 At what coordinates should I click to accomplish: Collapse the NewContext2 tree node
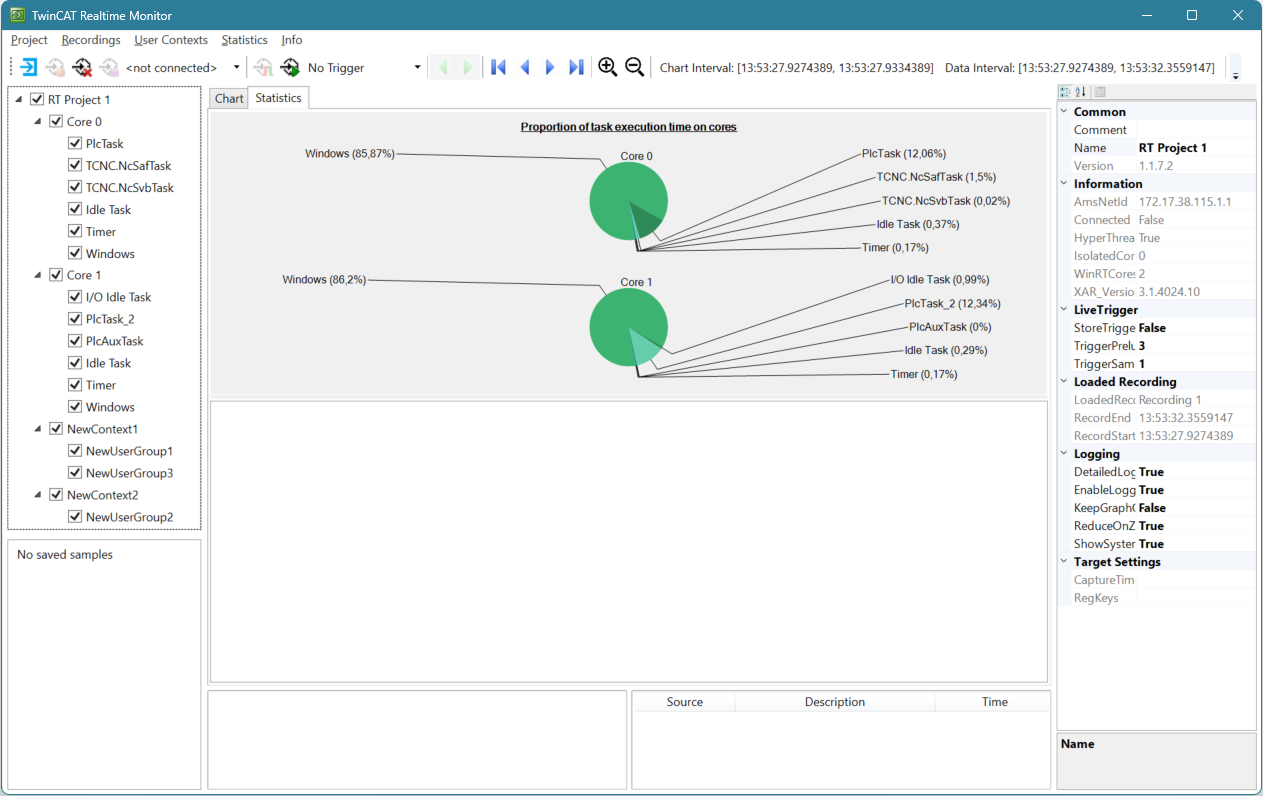[x=39, y=495]
